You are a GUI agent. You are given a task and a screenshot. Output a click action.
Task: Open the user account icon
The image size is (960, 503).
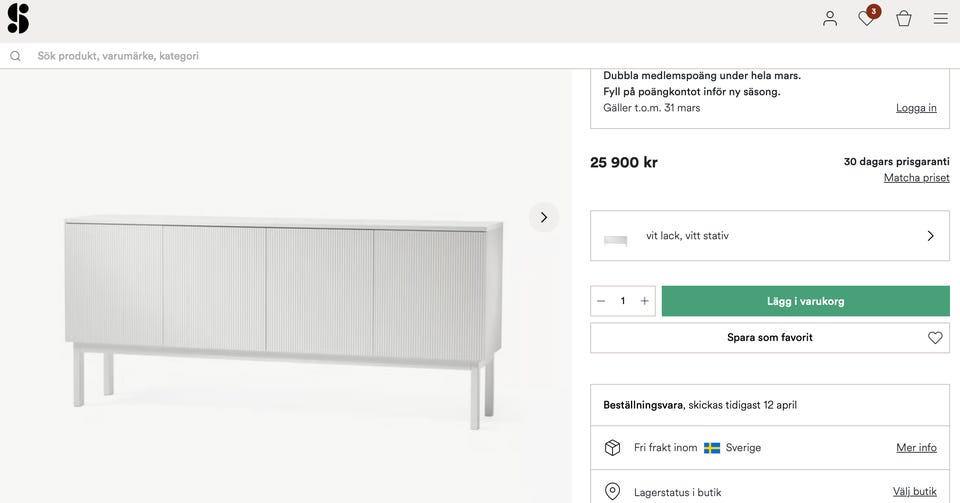point(830,18)
